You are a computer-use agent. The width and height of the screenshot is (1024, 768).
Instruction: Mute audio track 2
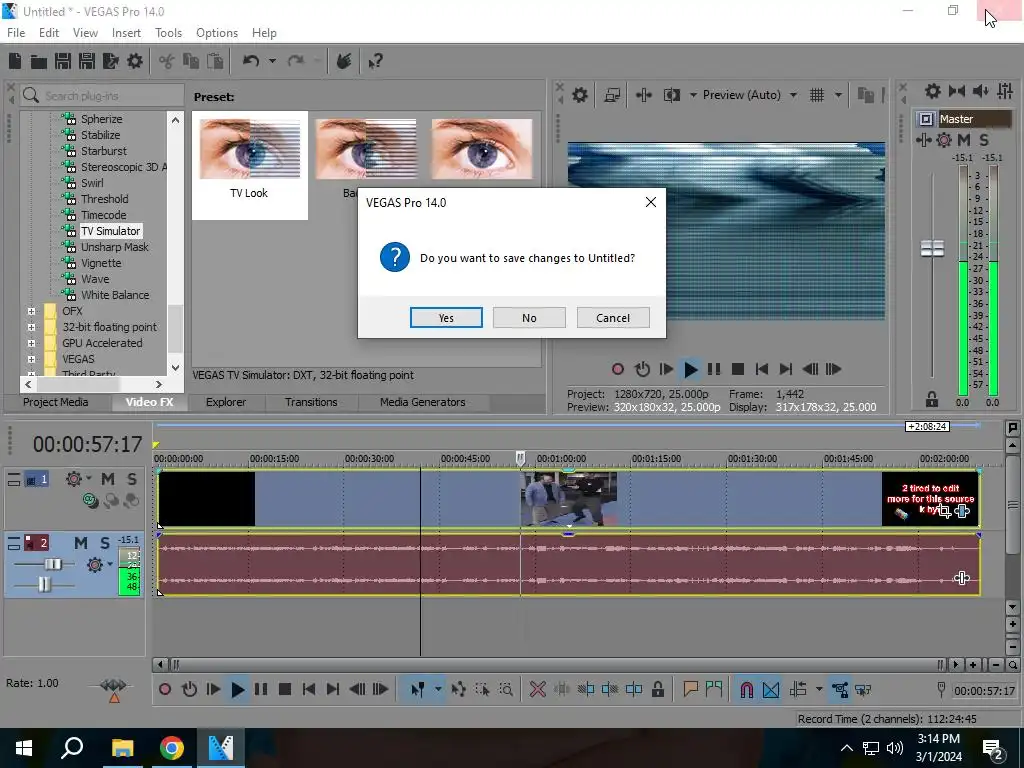pos(80,543)
